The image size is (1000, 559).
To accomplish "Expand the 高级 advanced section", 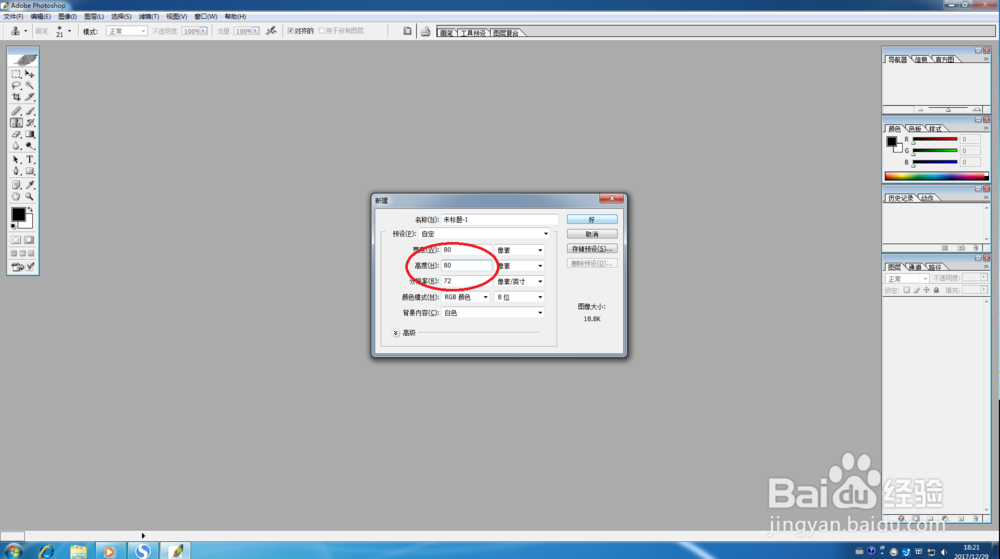I will pyautogui.click(x=395, y=333).
